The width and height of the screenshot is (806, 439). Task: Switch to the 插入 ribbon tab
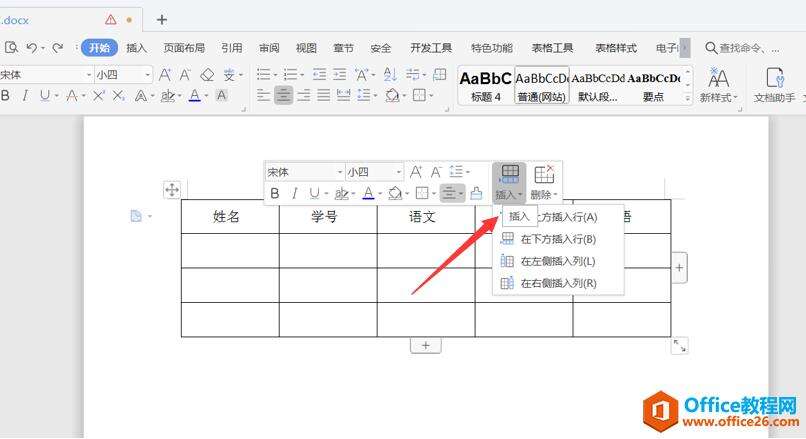tap(137, 48)
